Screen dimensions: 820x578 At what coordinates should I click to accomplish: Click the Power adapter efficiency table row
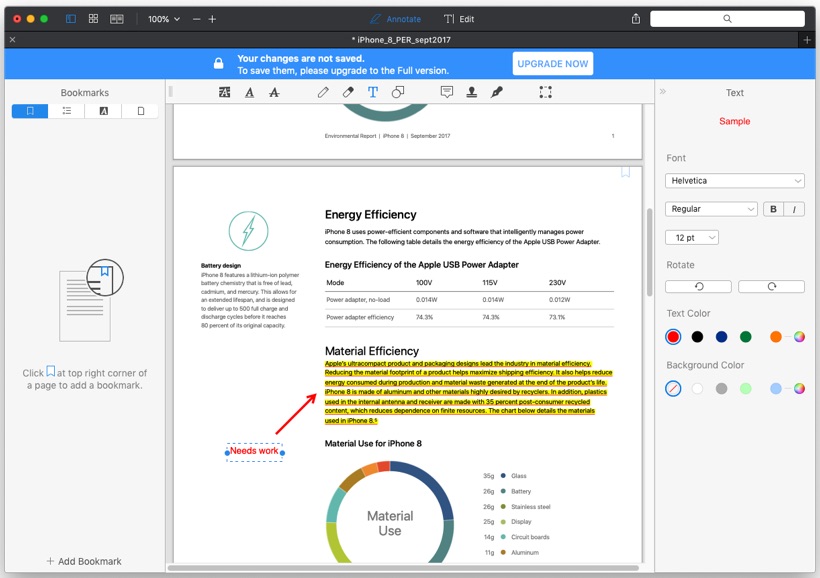pos(469,318)
